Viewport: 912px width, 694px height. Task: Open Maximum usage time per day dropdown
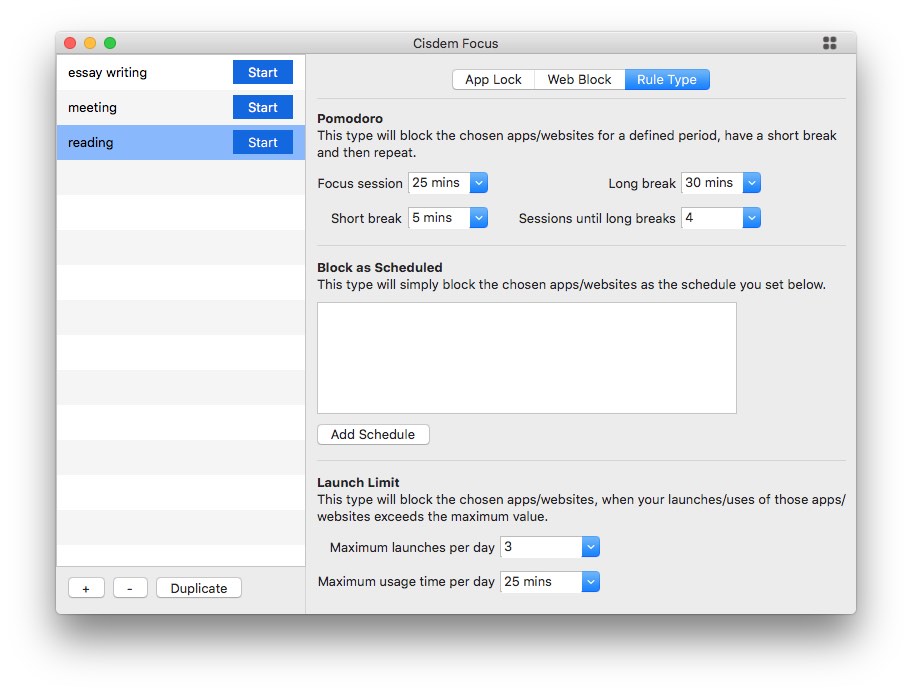(590, 582)
